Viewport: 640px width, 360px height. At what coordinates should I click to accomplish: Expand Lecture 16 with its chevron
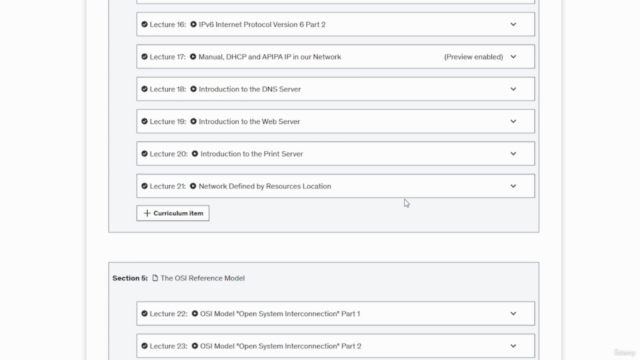click(x=513, y=24)
